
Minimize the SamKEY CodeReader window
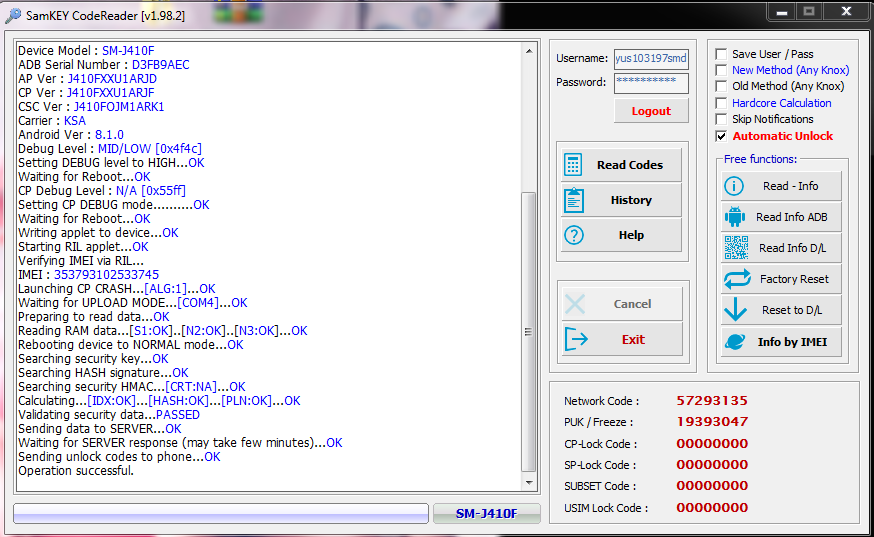click(781, 12)
